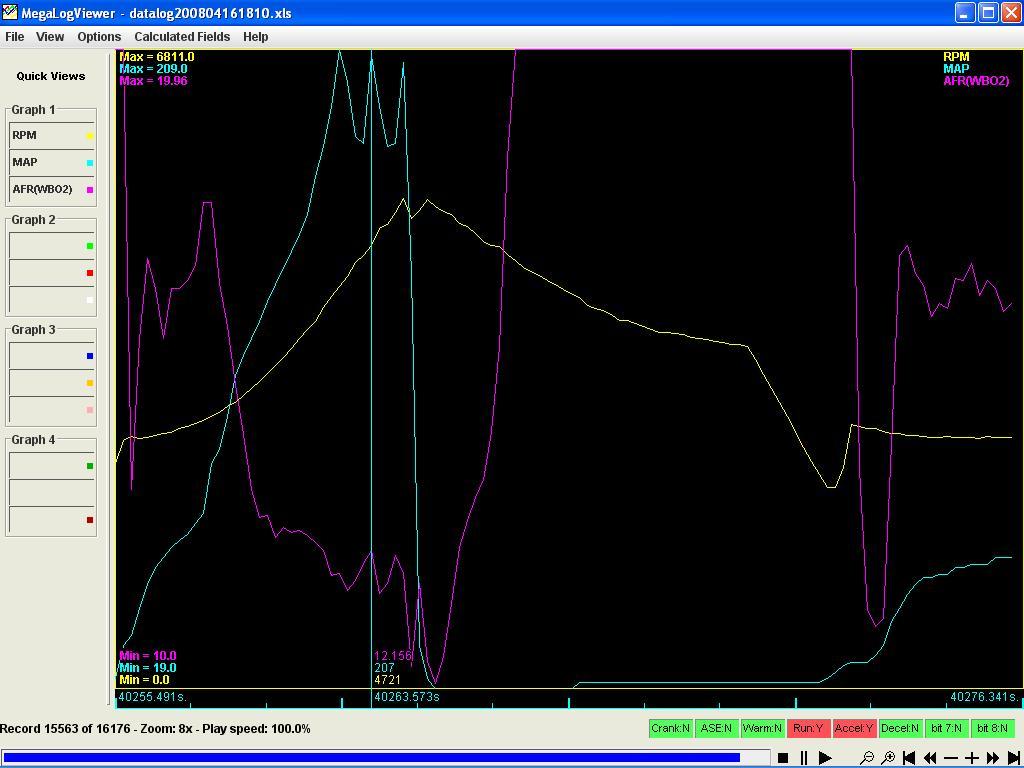
Task: Jump to the last record icon
Action: (x=1013, y=758)
